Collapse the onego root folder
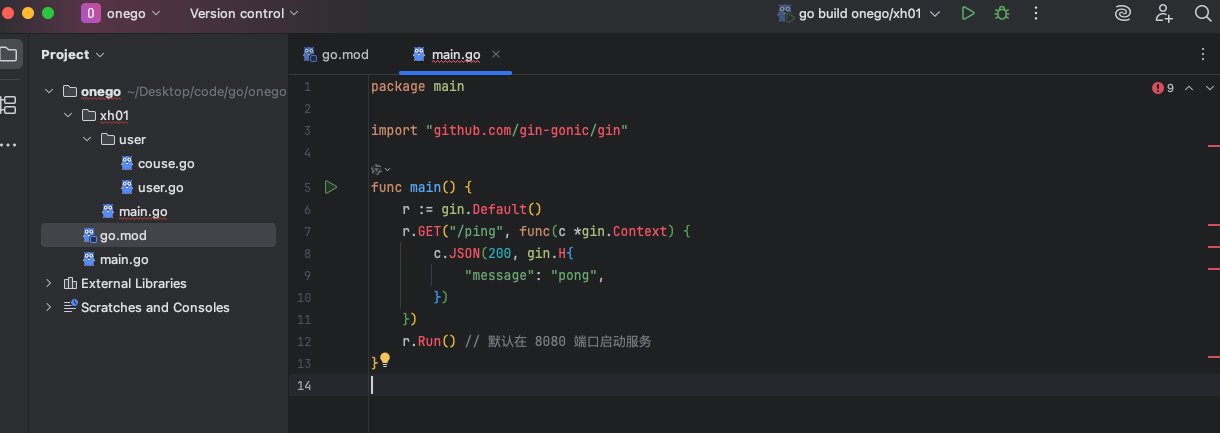 [x=49, y=91]
